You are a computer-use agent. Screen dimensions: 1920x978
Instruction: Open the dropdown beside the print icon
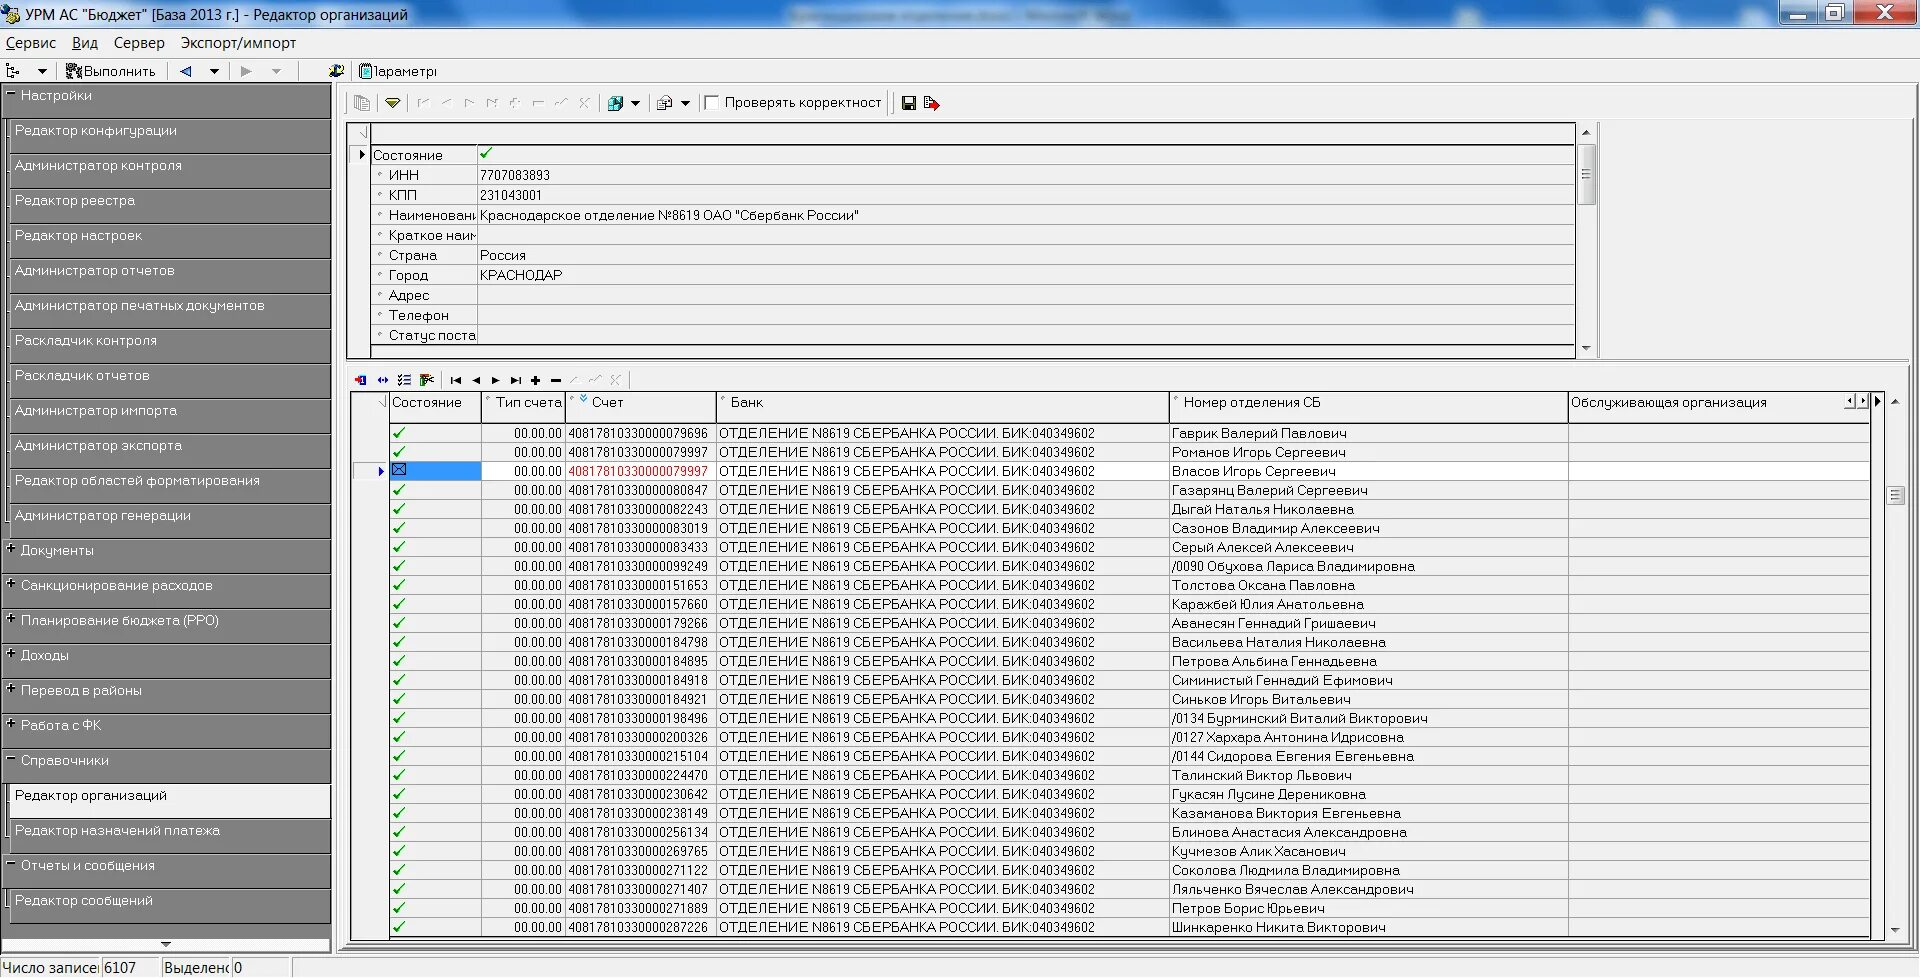click(x=685, y=103)
